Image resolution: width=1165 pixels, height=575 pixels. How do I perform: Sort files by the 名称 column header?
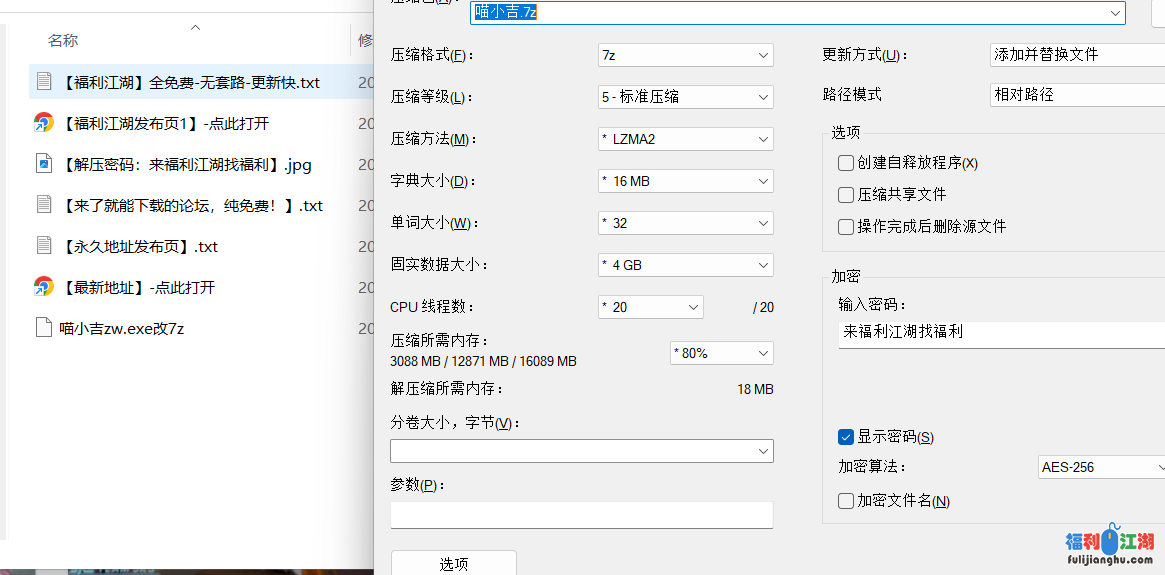tap(63, 41)
